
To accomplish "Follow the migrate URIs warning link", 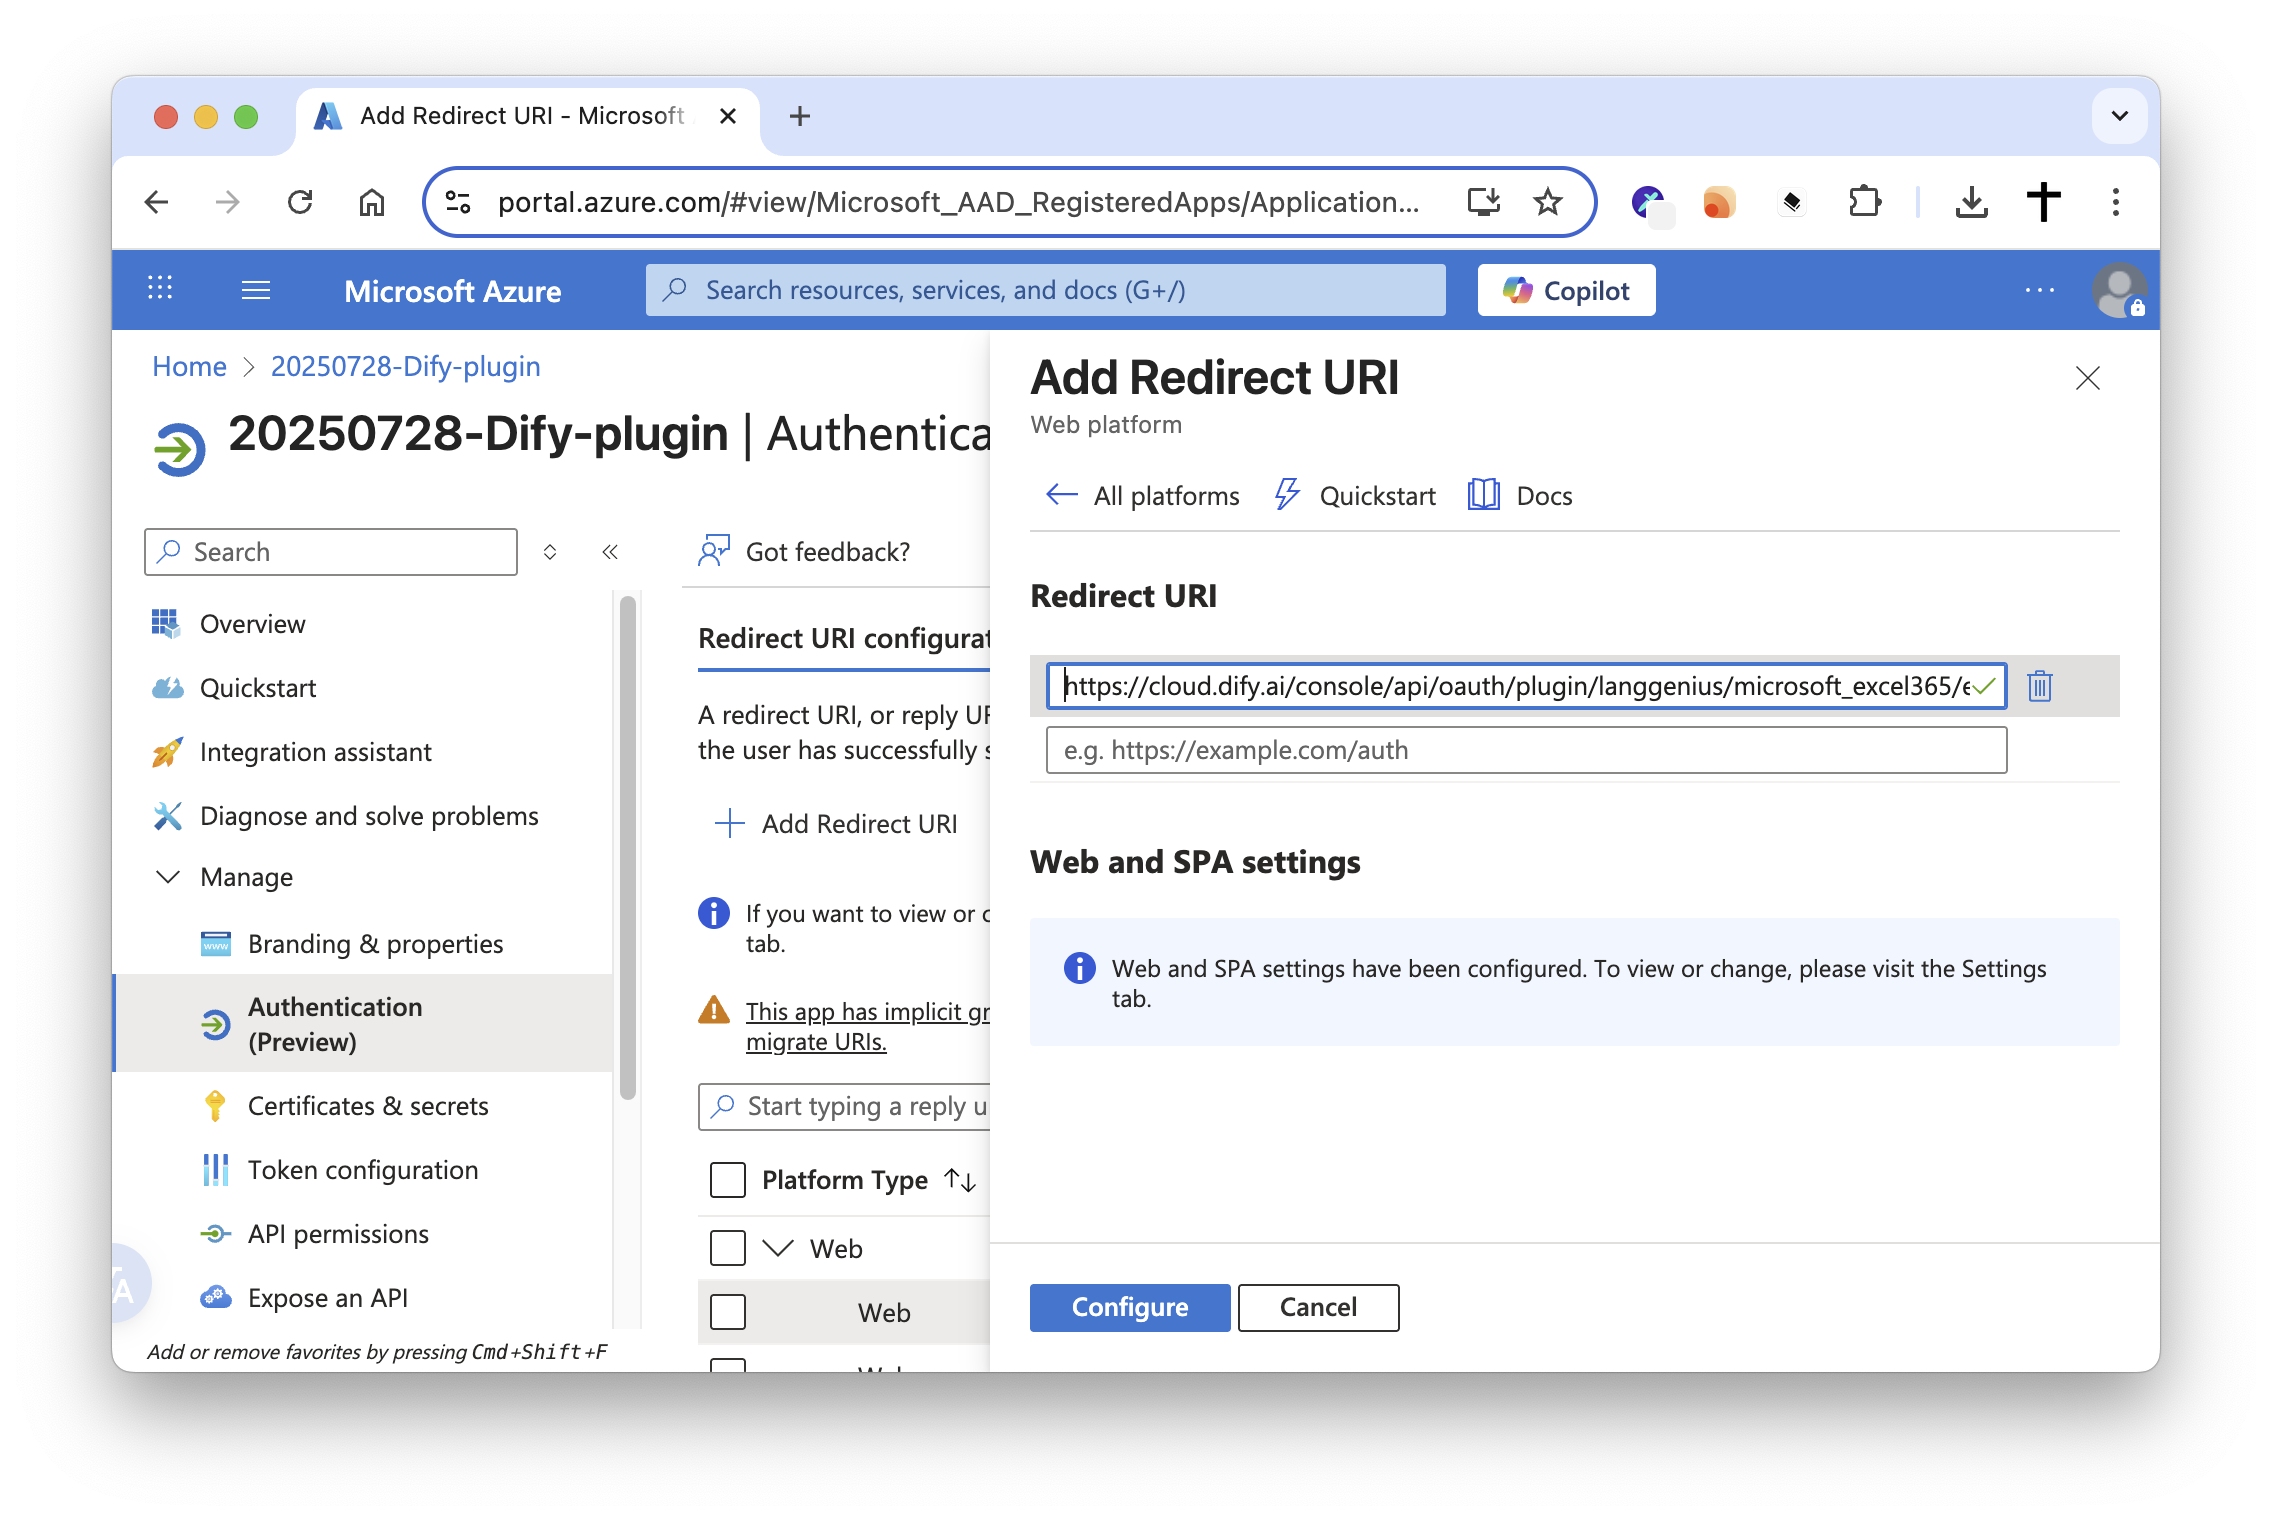I will (x=815, y=1041).
